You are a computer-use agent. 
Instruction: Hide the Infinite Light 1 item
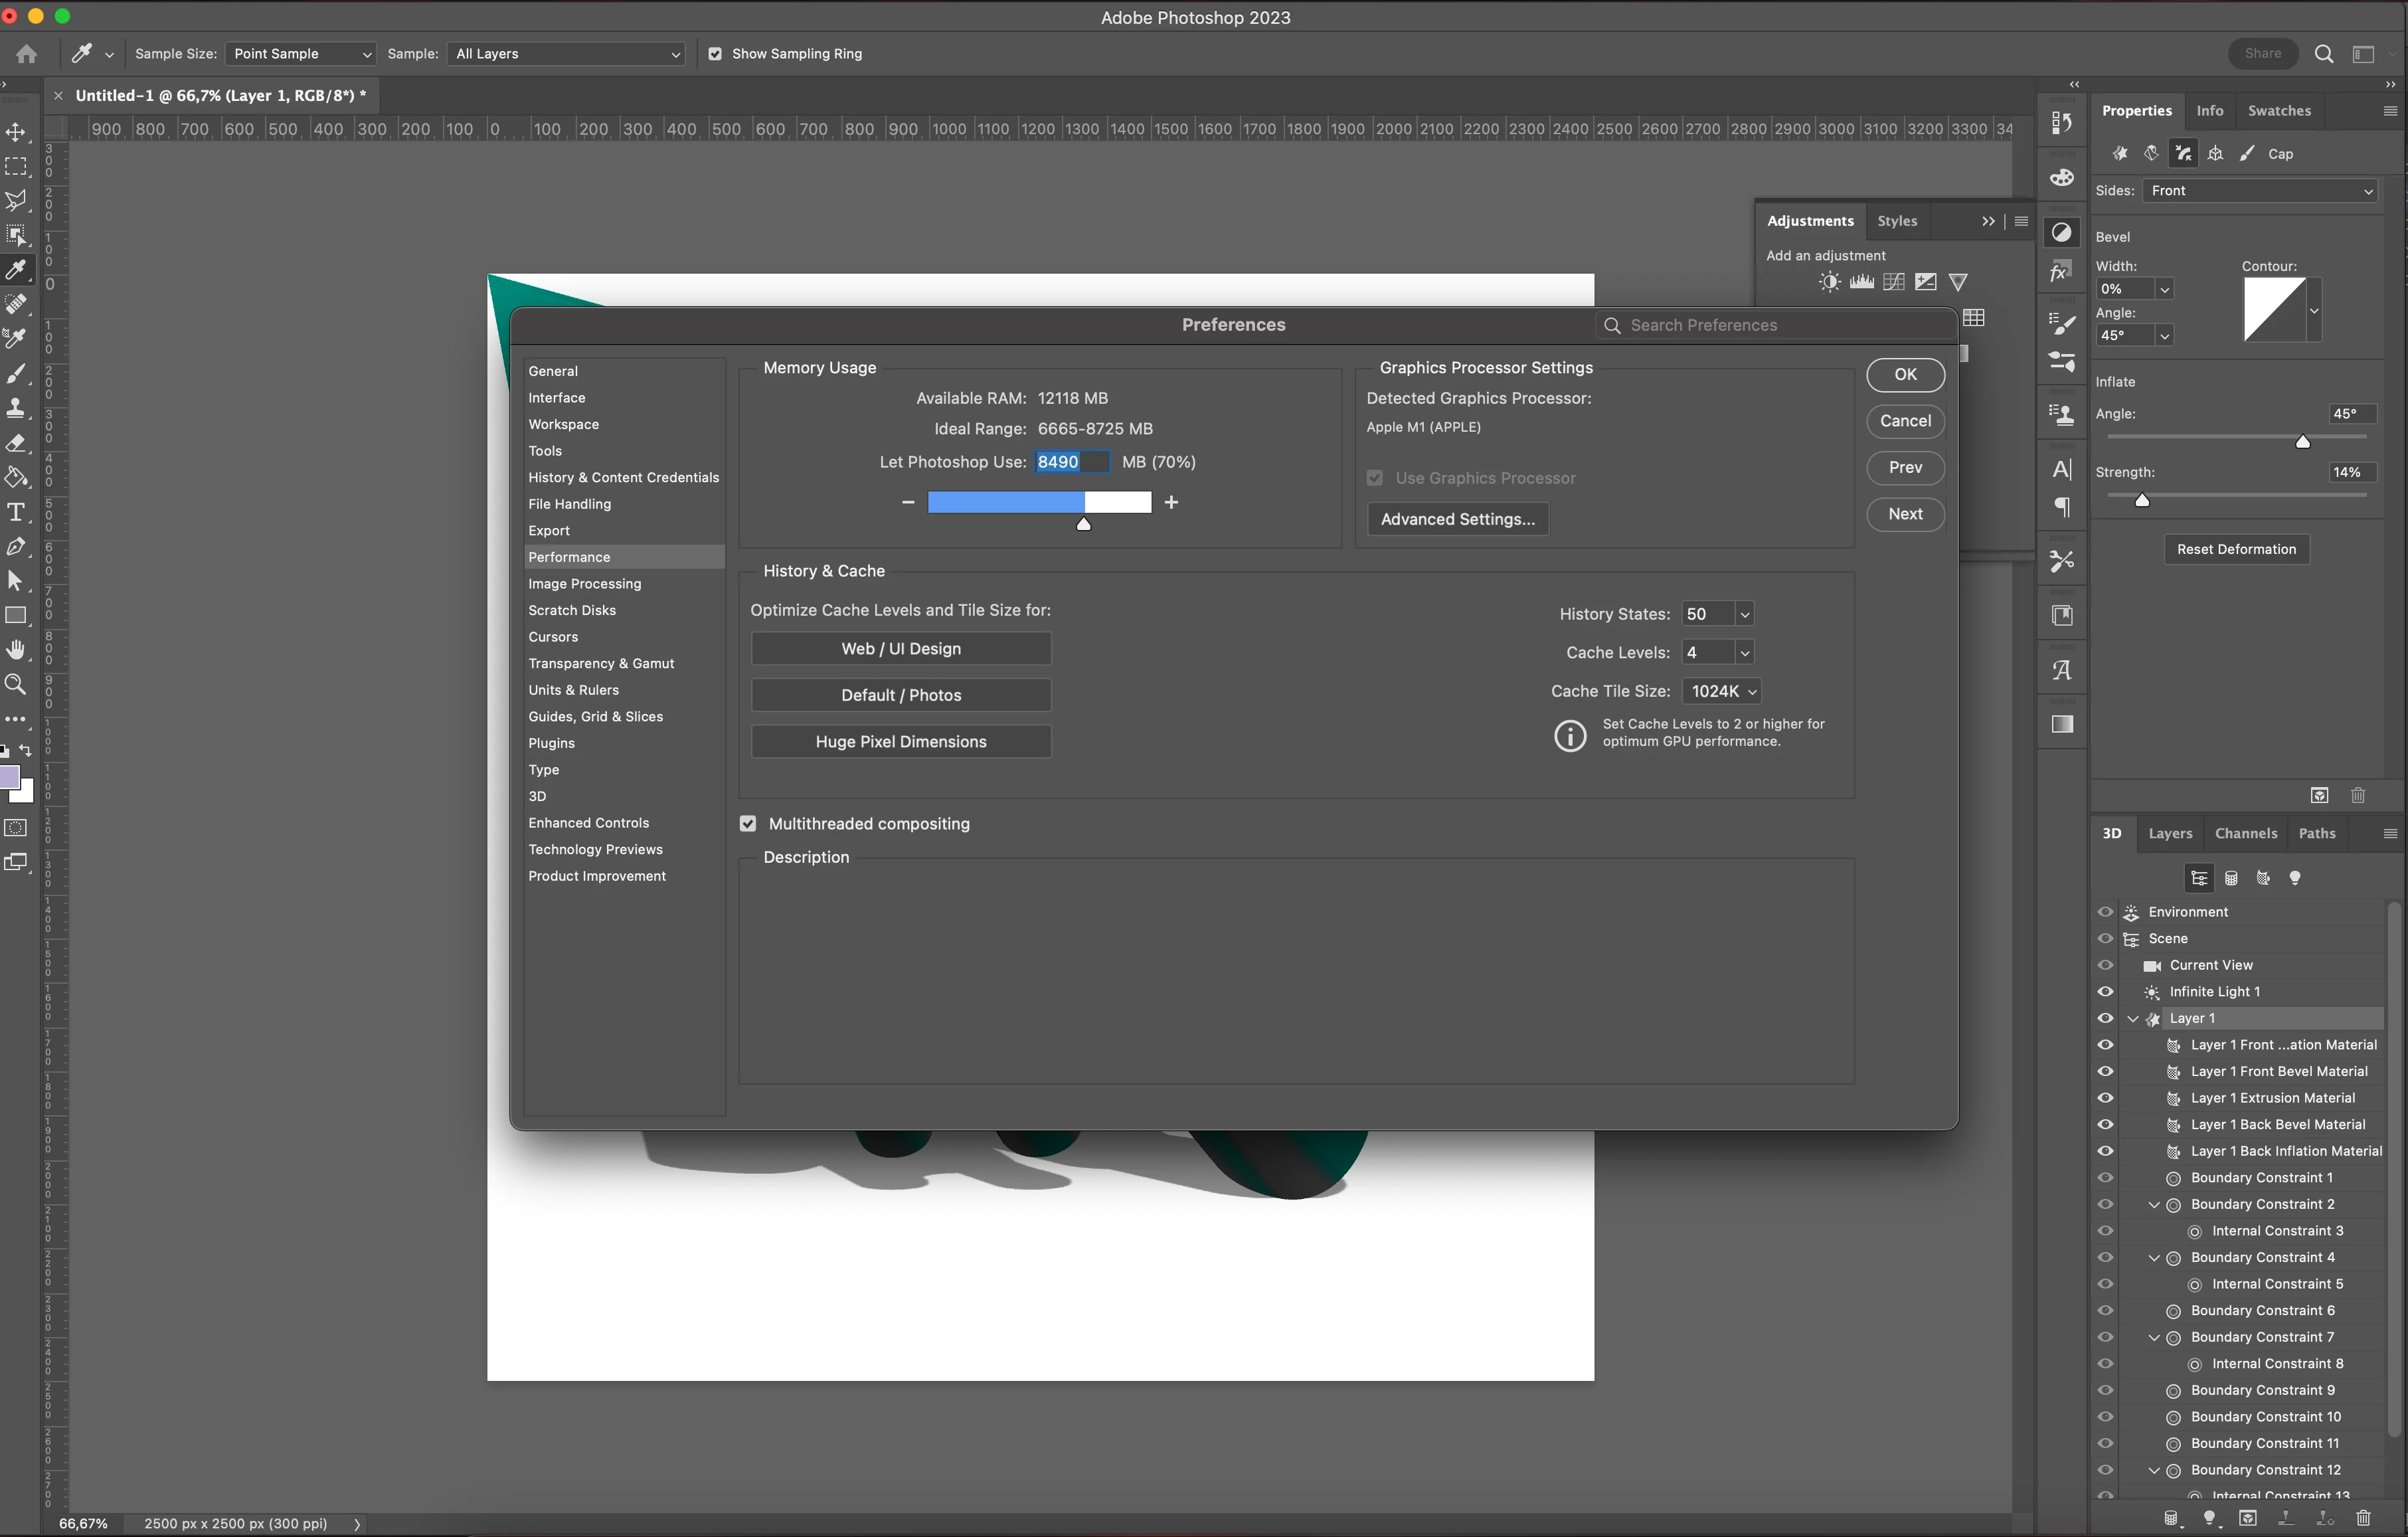(x=2105, y=992)
